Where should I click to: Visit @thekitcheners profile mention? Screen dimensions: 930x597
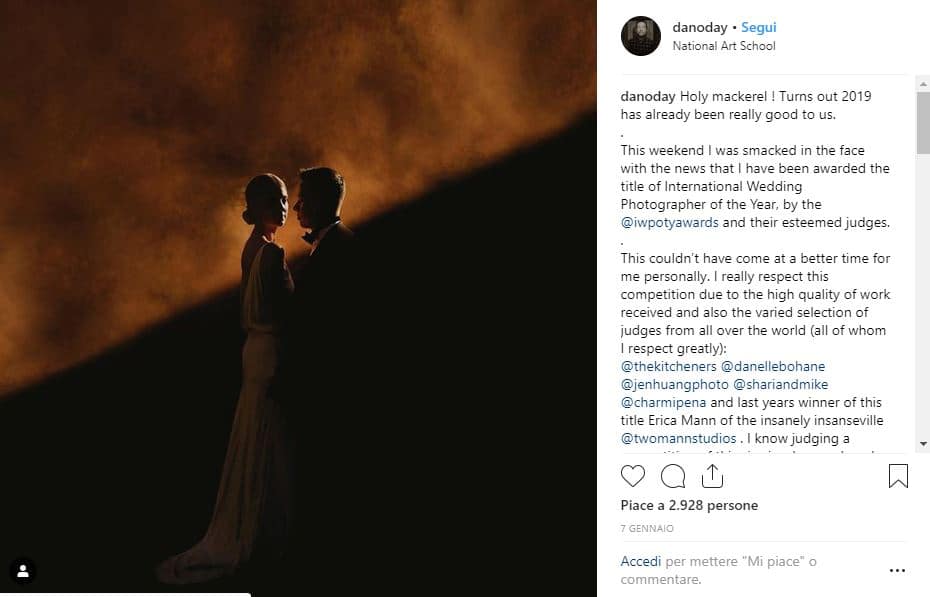point(667,366)
